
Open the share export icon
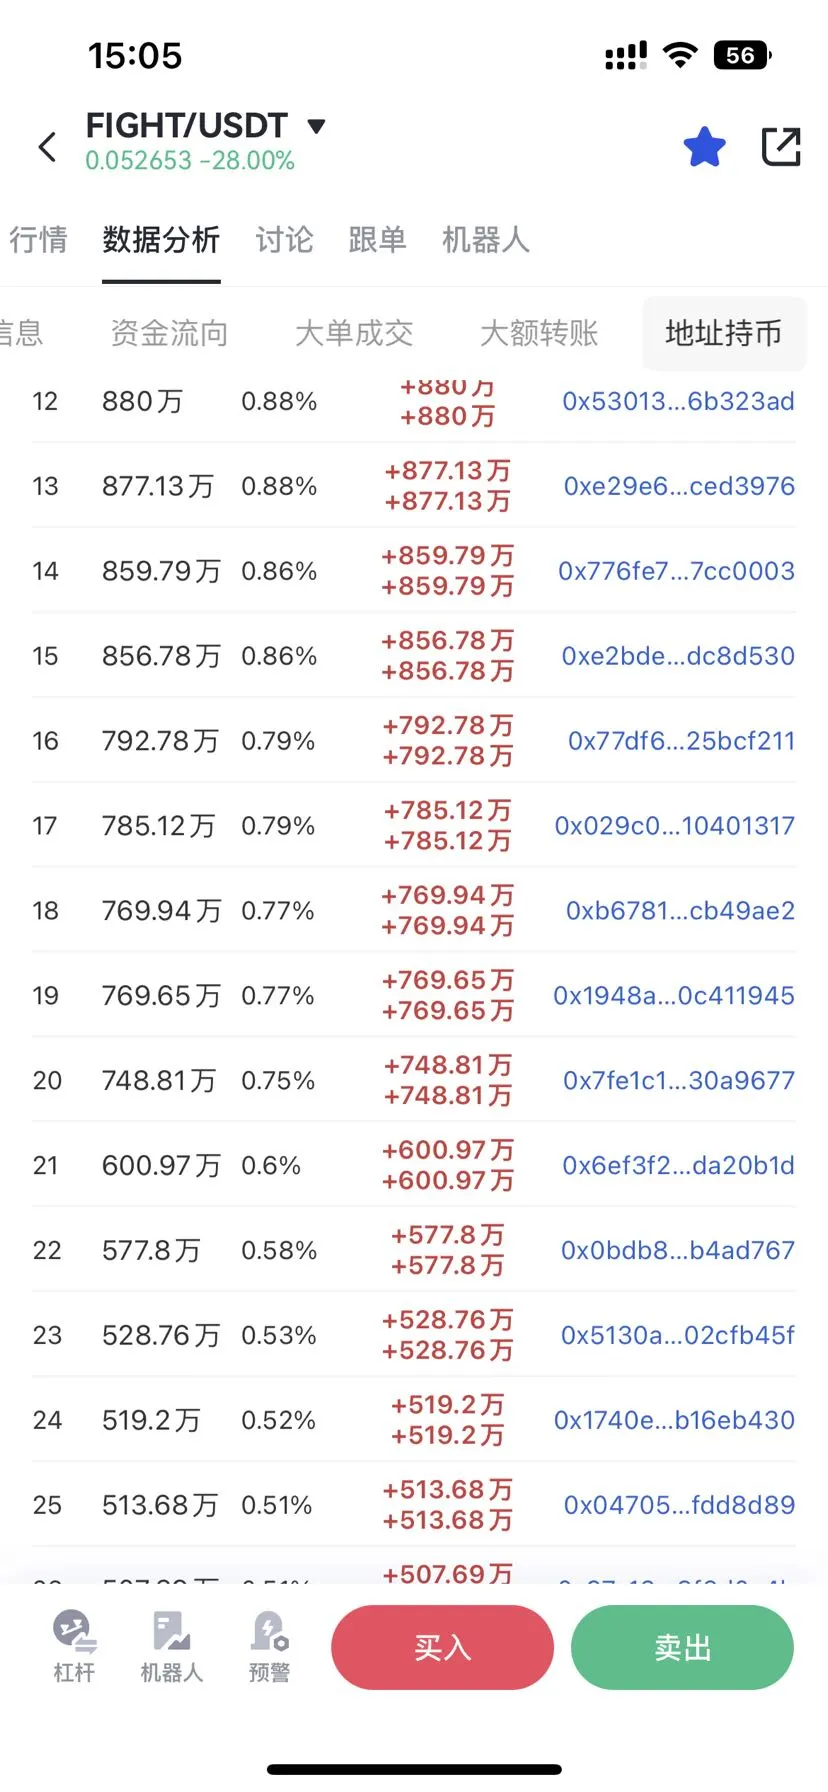[781, 147]
